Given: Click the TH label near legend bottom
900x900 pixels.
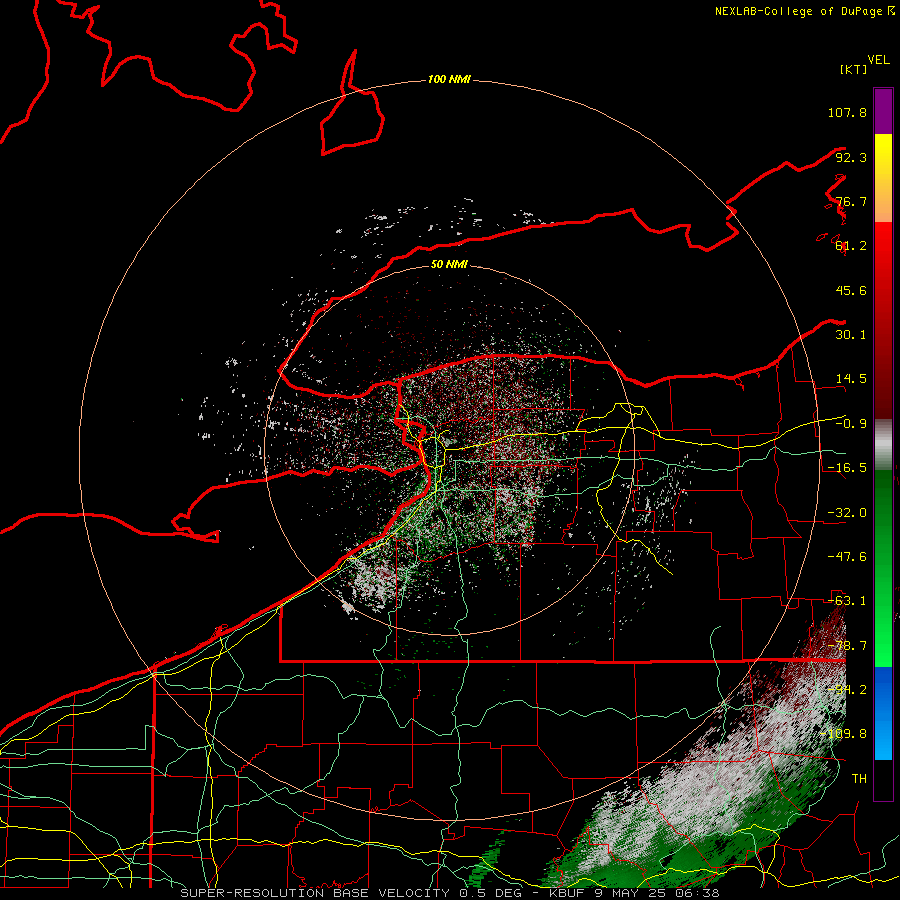Looking at the screenshot, I should coord(859,779).
